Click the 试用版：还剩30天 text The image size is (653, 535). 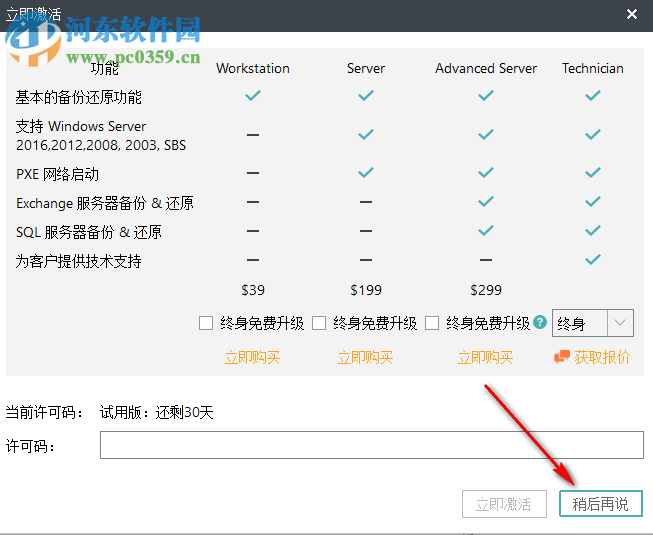(157, 412)
